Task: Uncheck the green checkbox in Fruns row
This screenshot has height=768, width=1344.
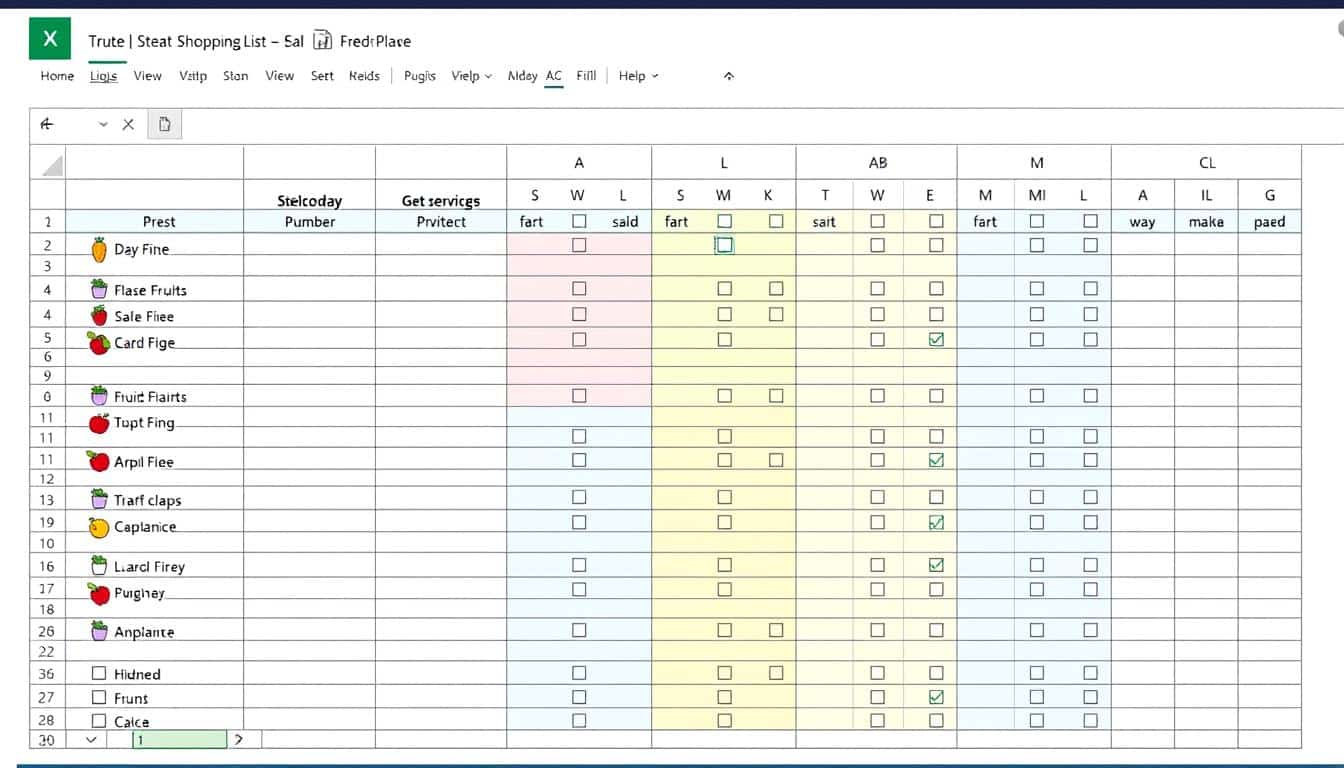Action: point(936,697)
